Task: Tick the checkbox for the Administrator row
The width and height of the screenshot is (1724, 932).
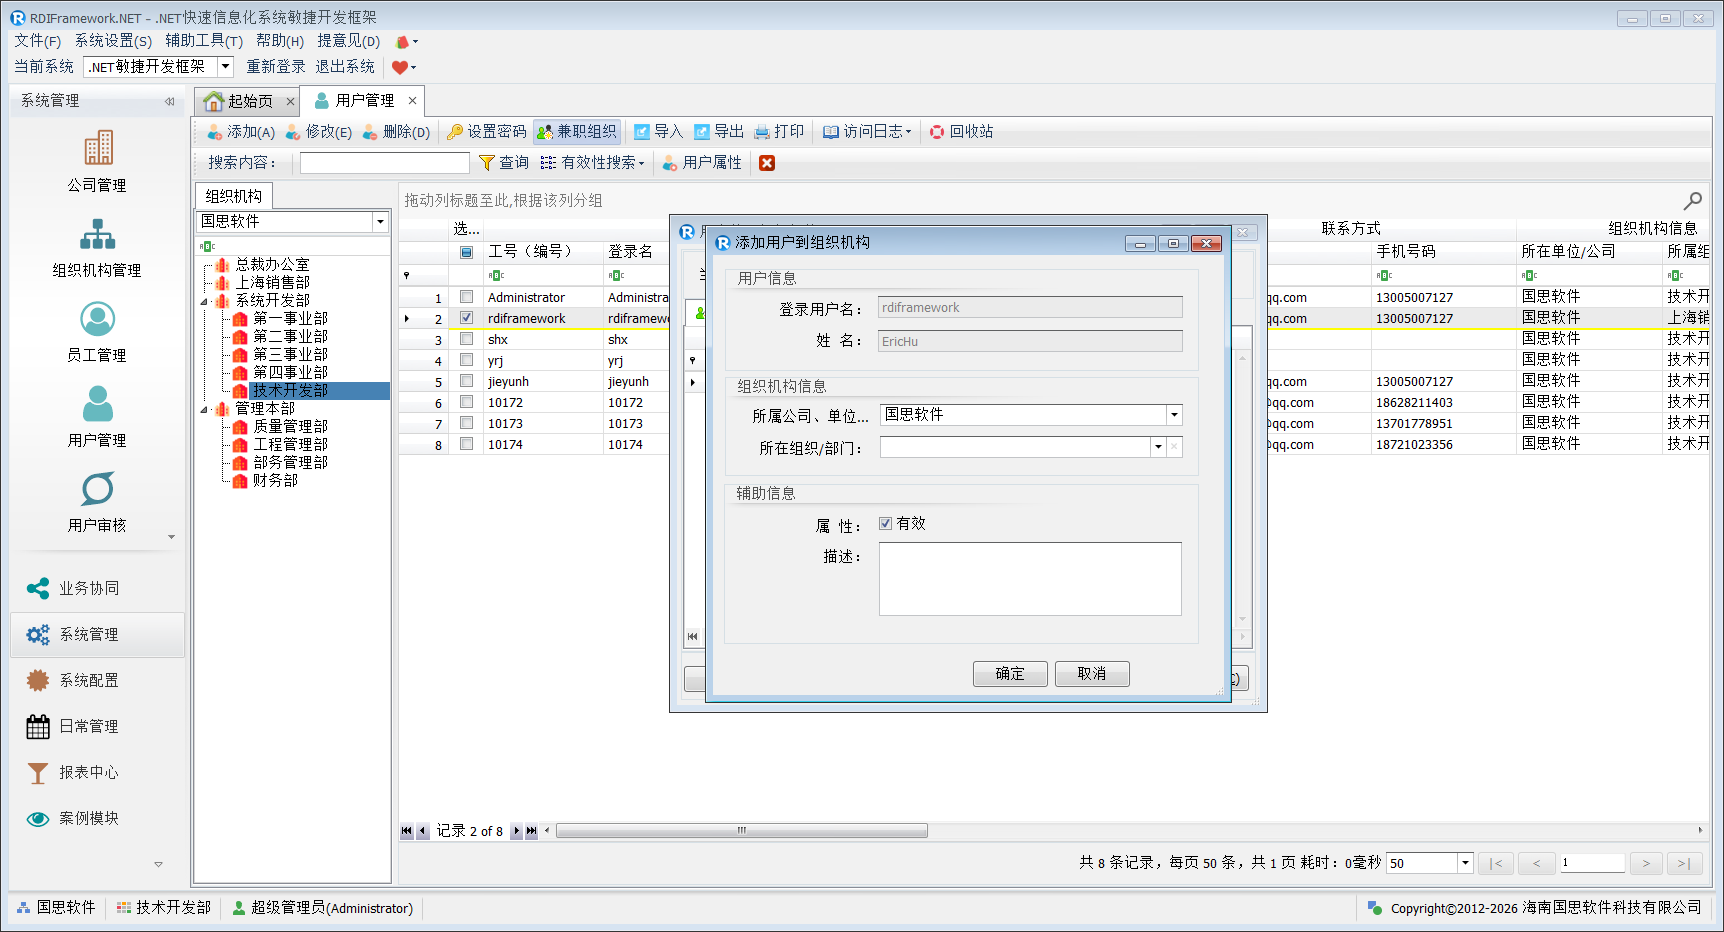Action: click(x=466, y=297)
